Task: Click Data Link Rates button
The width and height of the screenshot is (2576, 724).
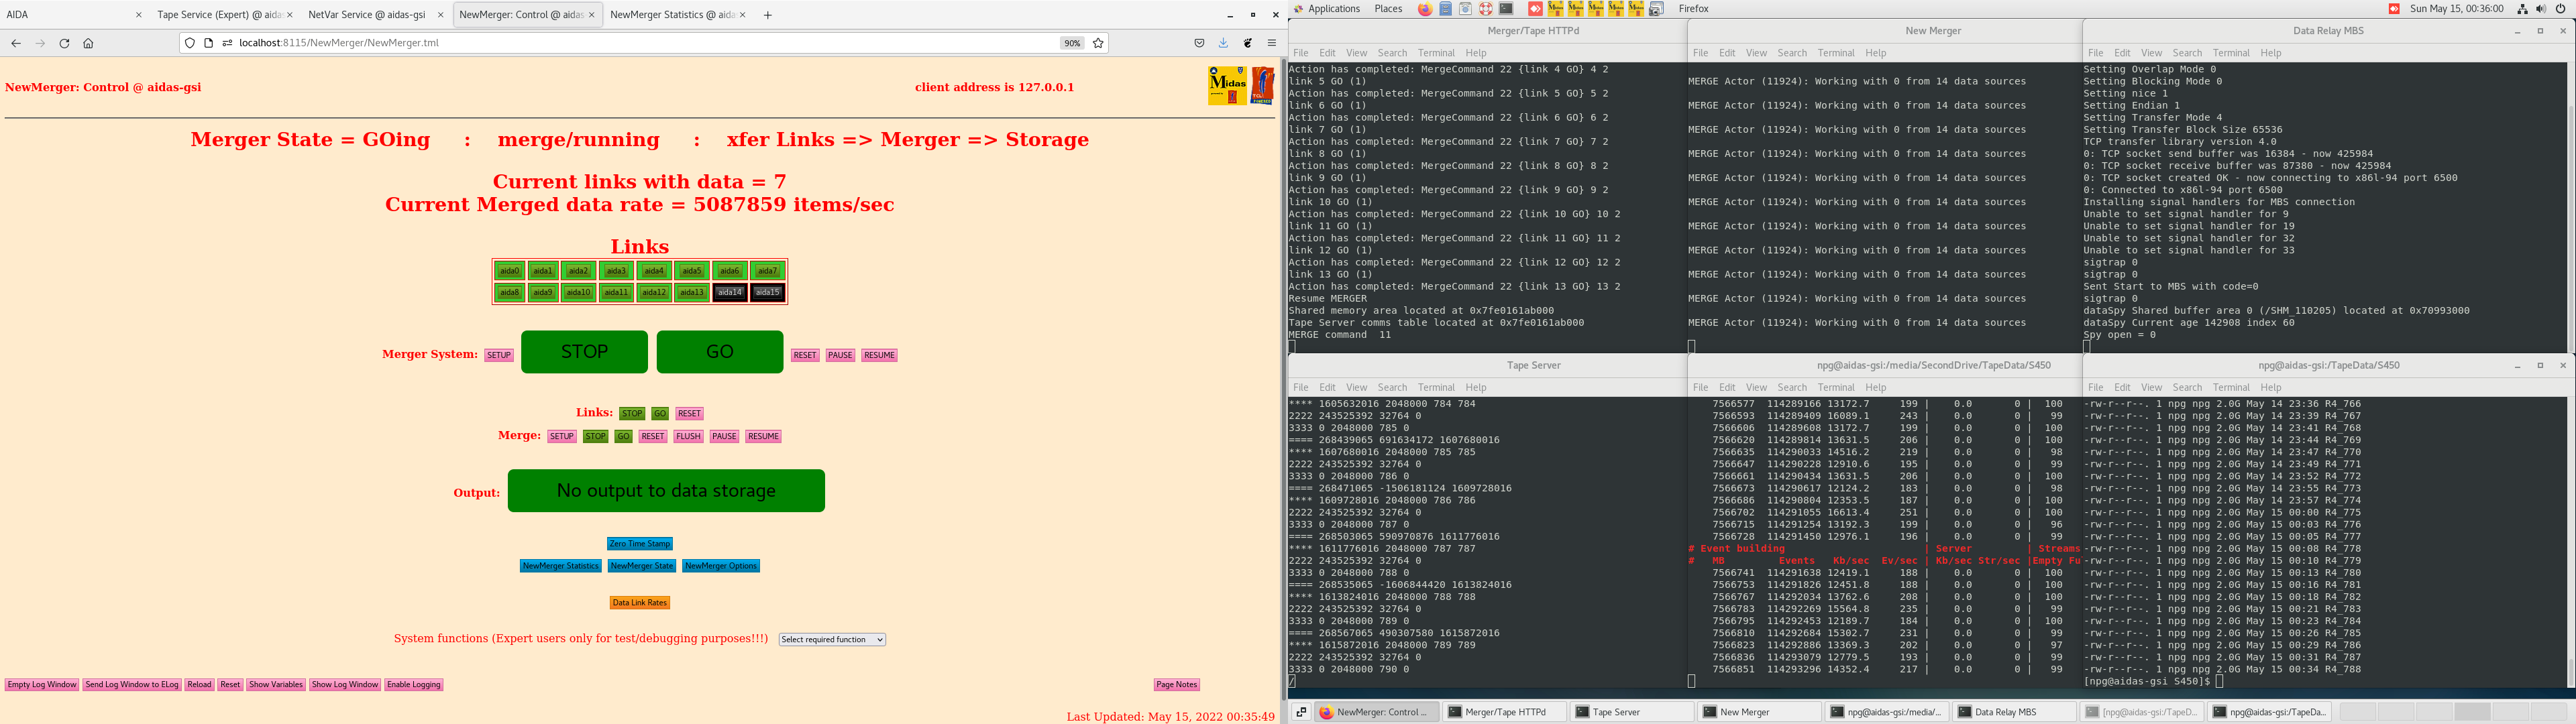Action: pyautogui.click(x=640, y=603)
